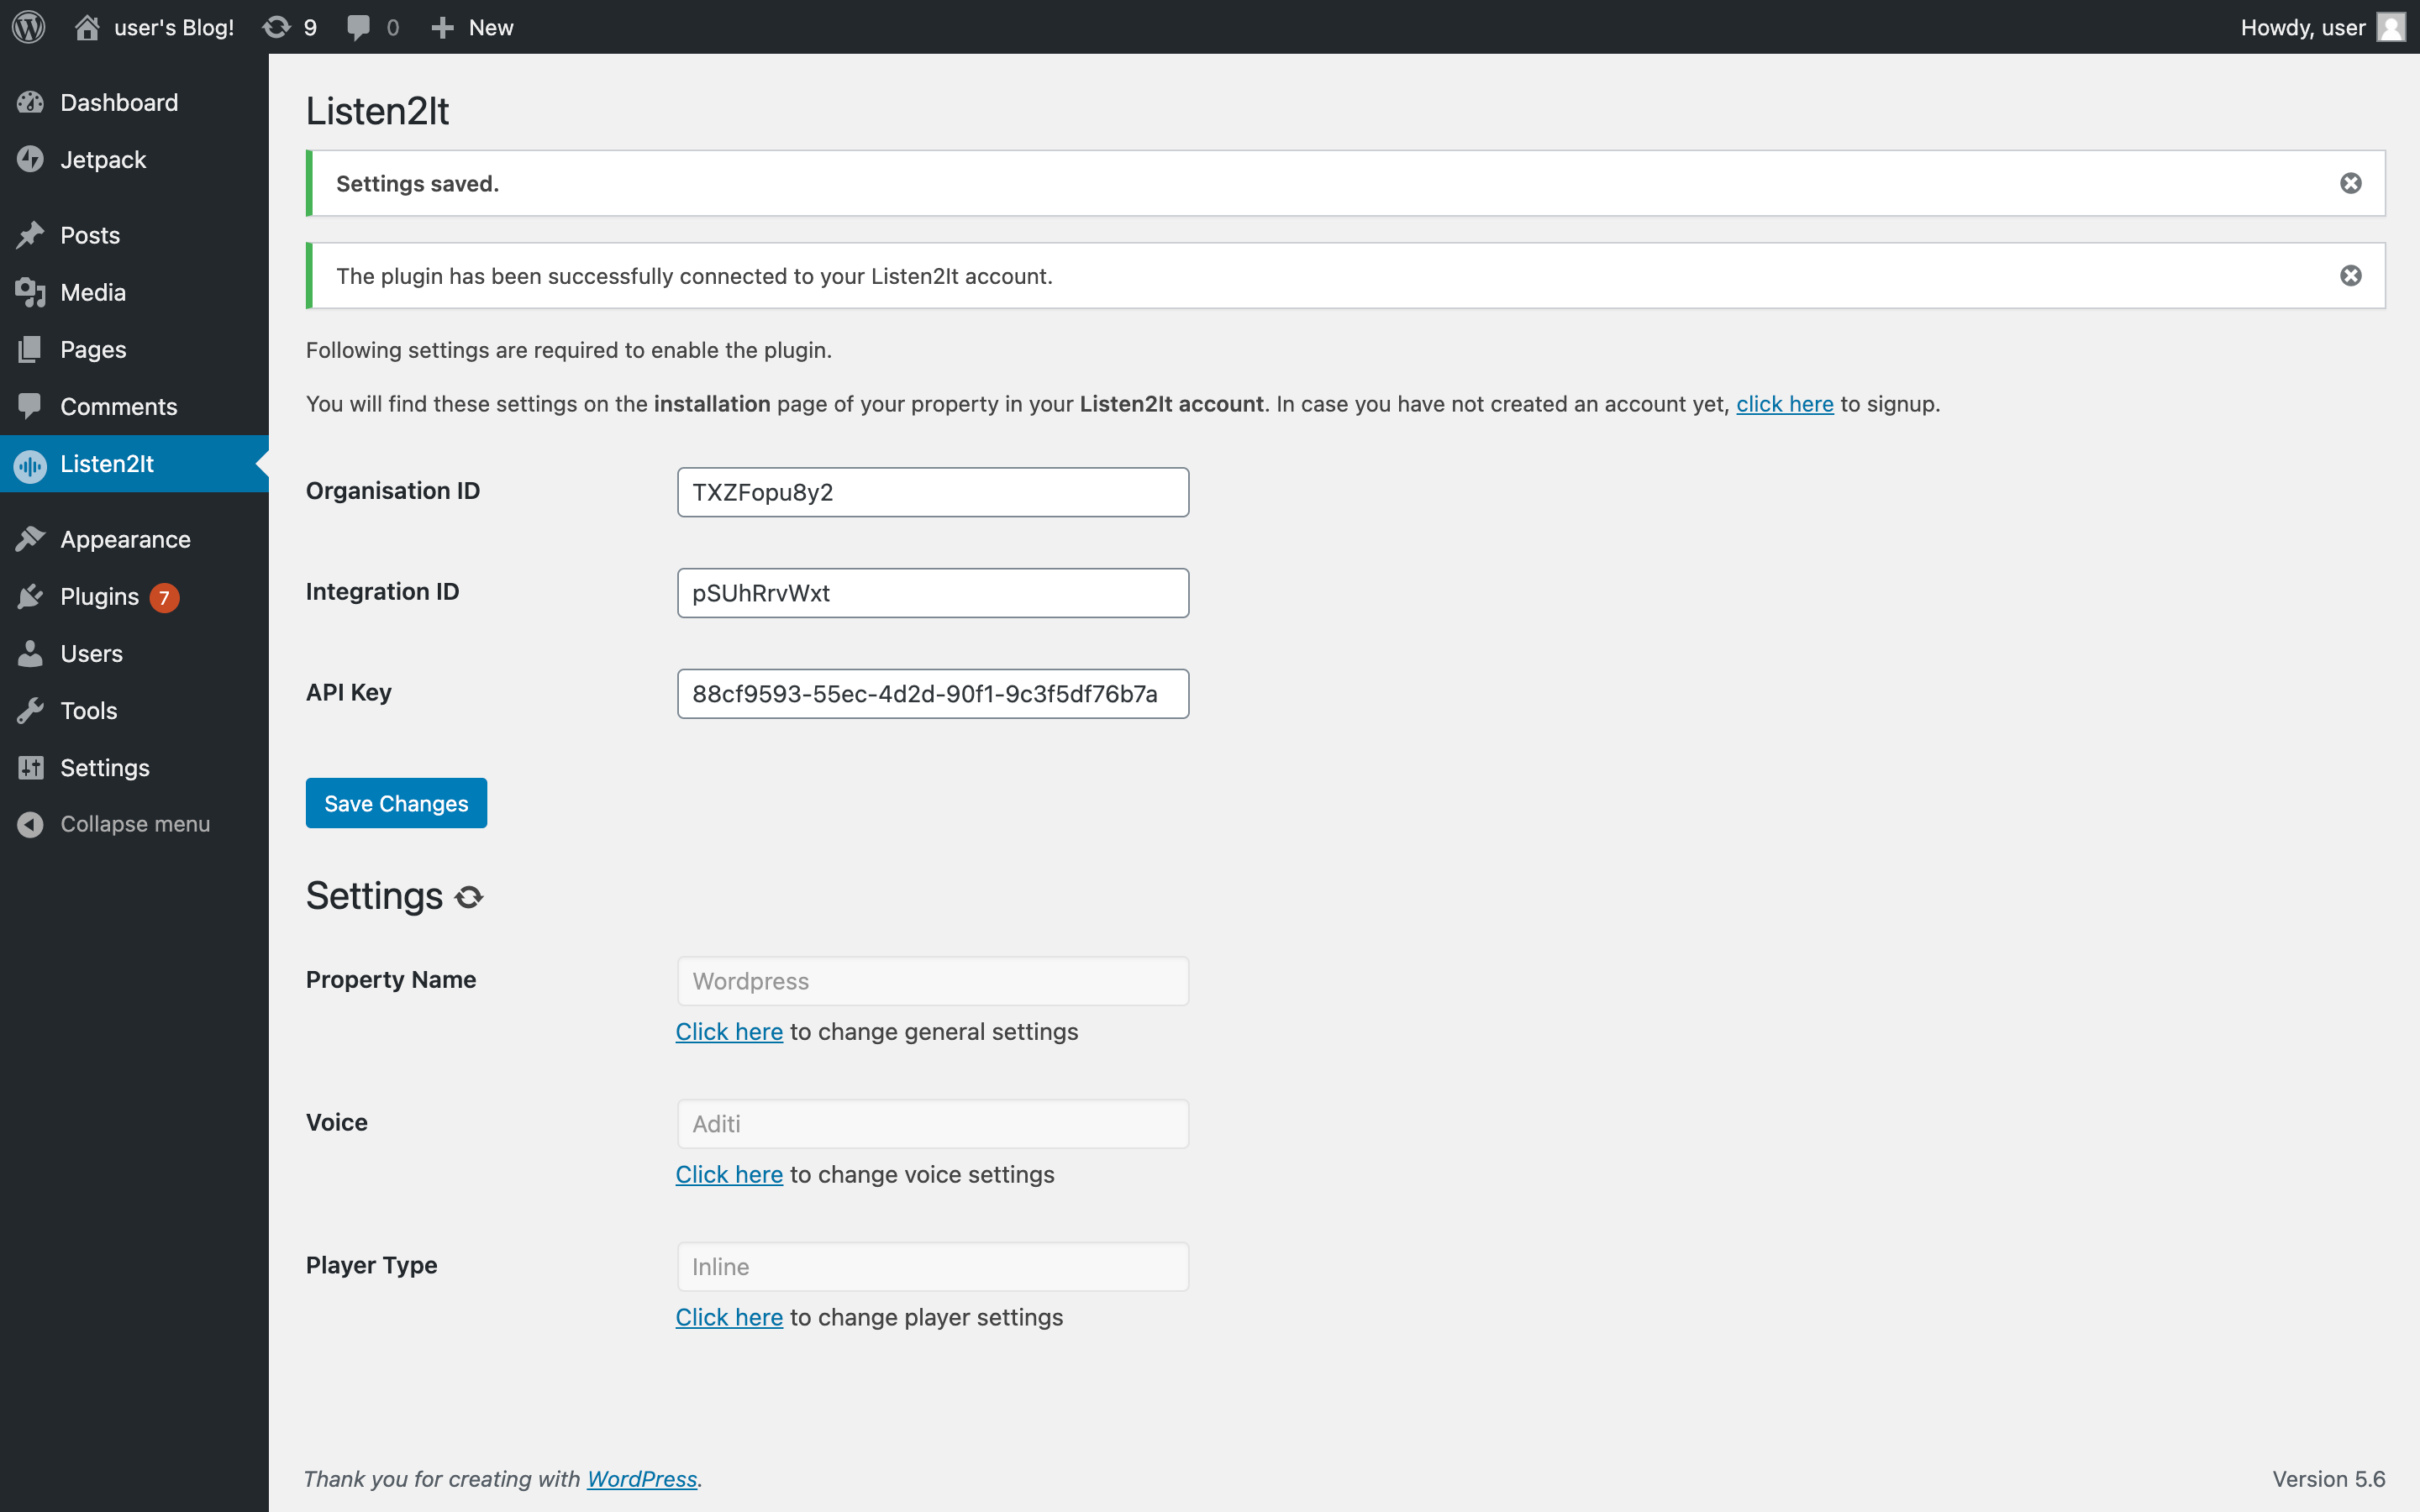Navigate to Jetpack icon
The image size is (2420, 1512).
pos(31,159)
